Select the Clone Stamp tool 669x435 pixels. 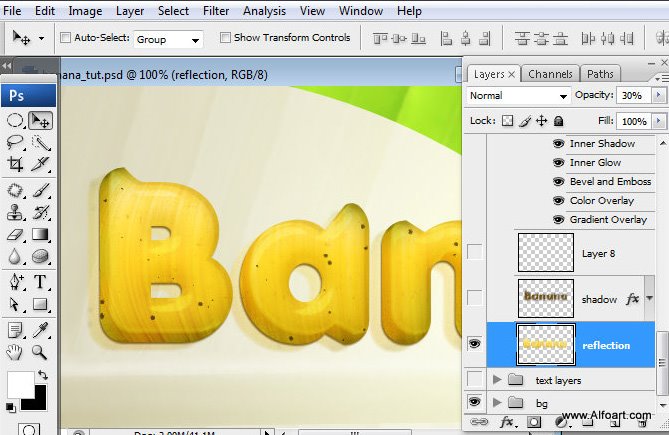(15, 212)
